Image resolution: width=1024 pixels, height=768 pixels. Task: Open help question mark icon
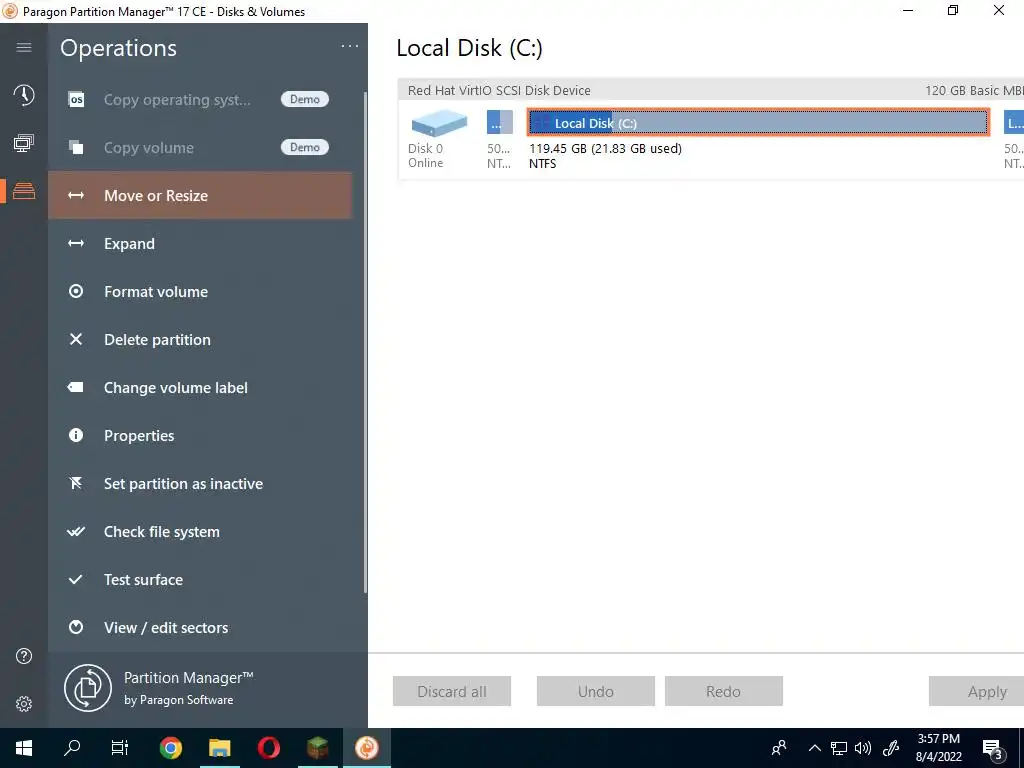pyautogui.click(x=24, y=656)
